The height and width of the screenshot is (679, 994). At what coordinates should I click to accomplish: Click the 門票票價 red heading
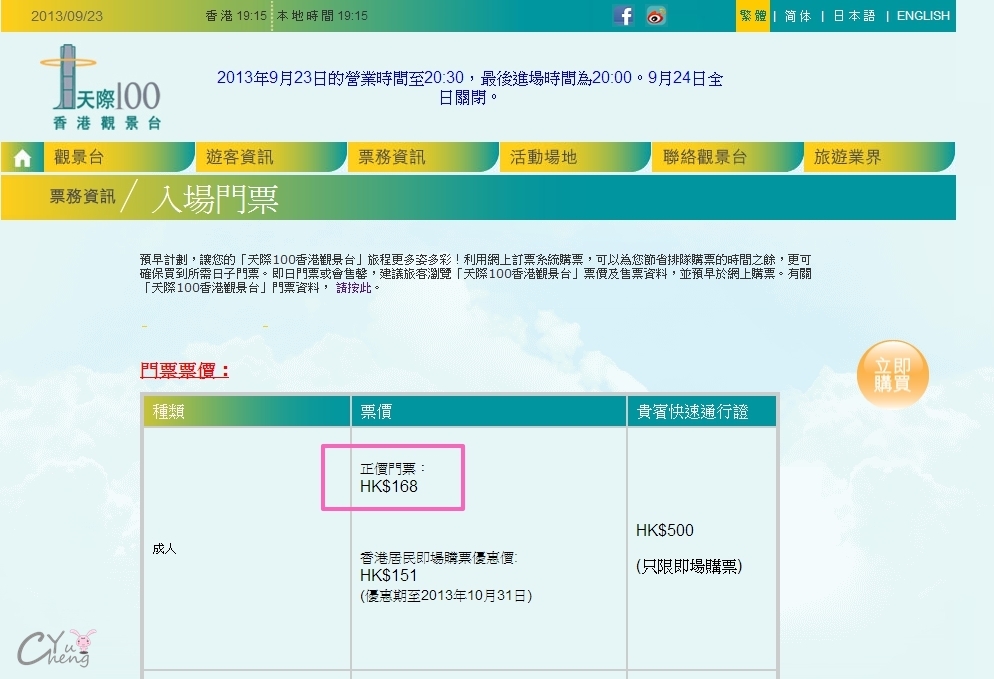pos(186,371)
